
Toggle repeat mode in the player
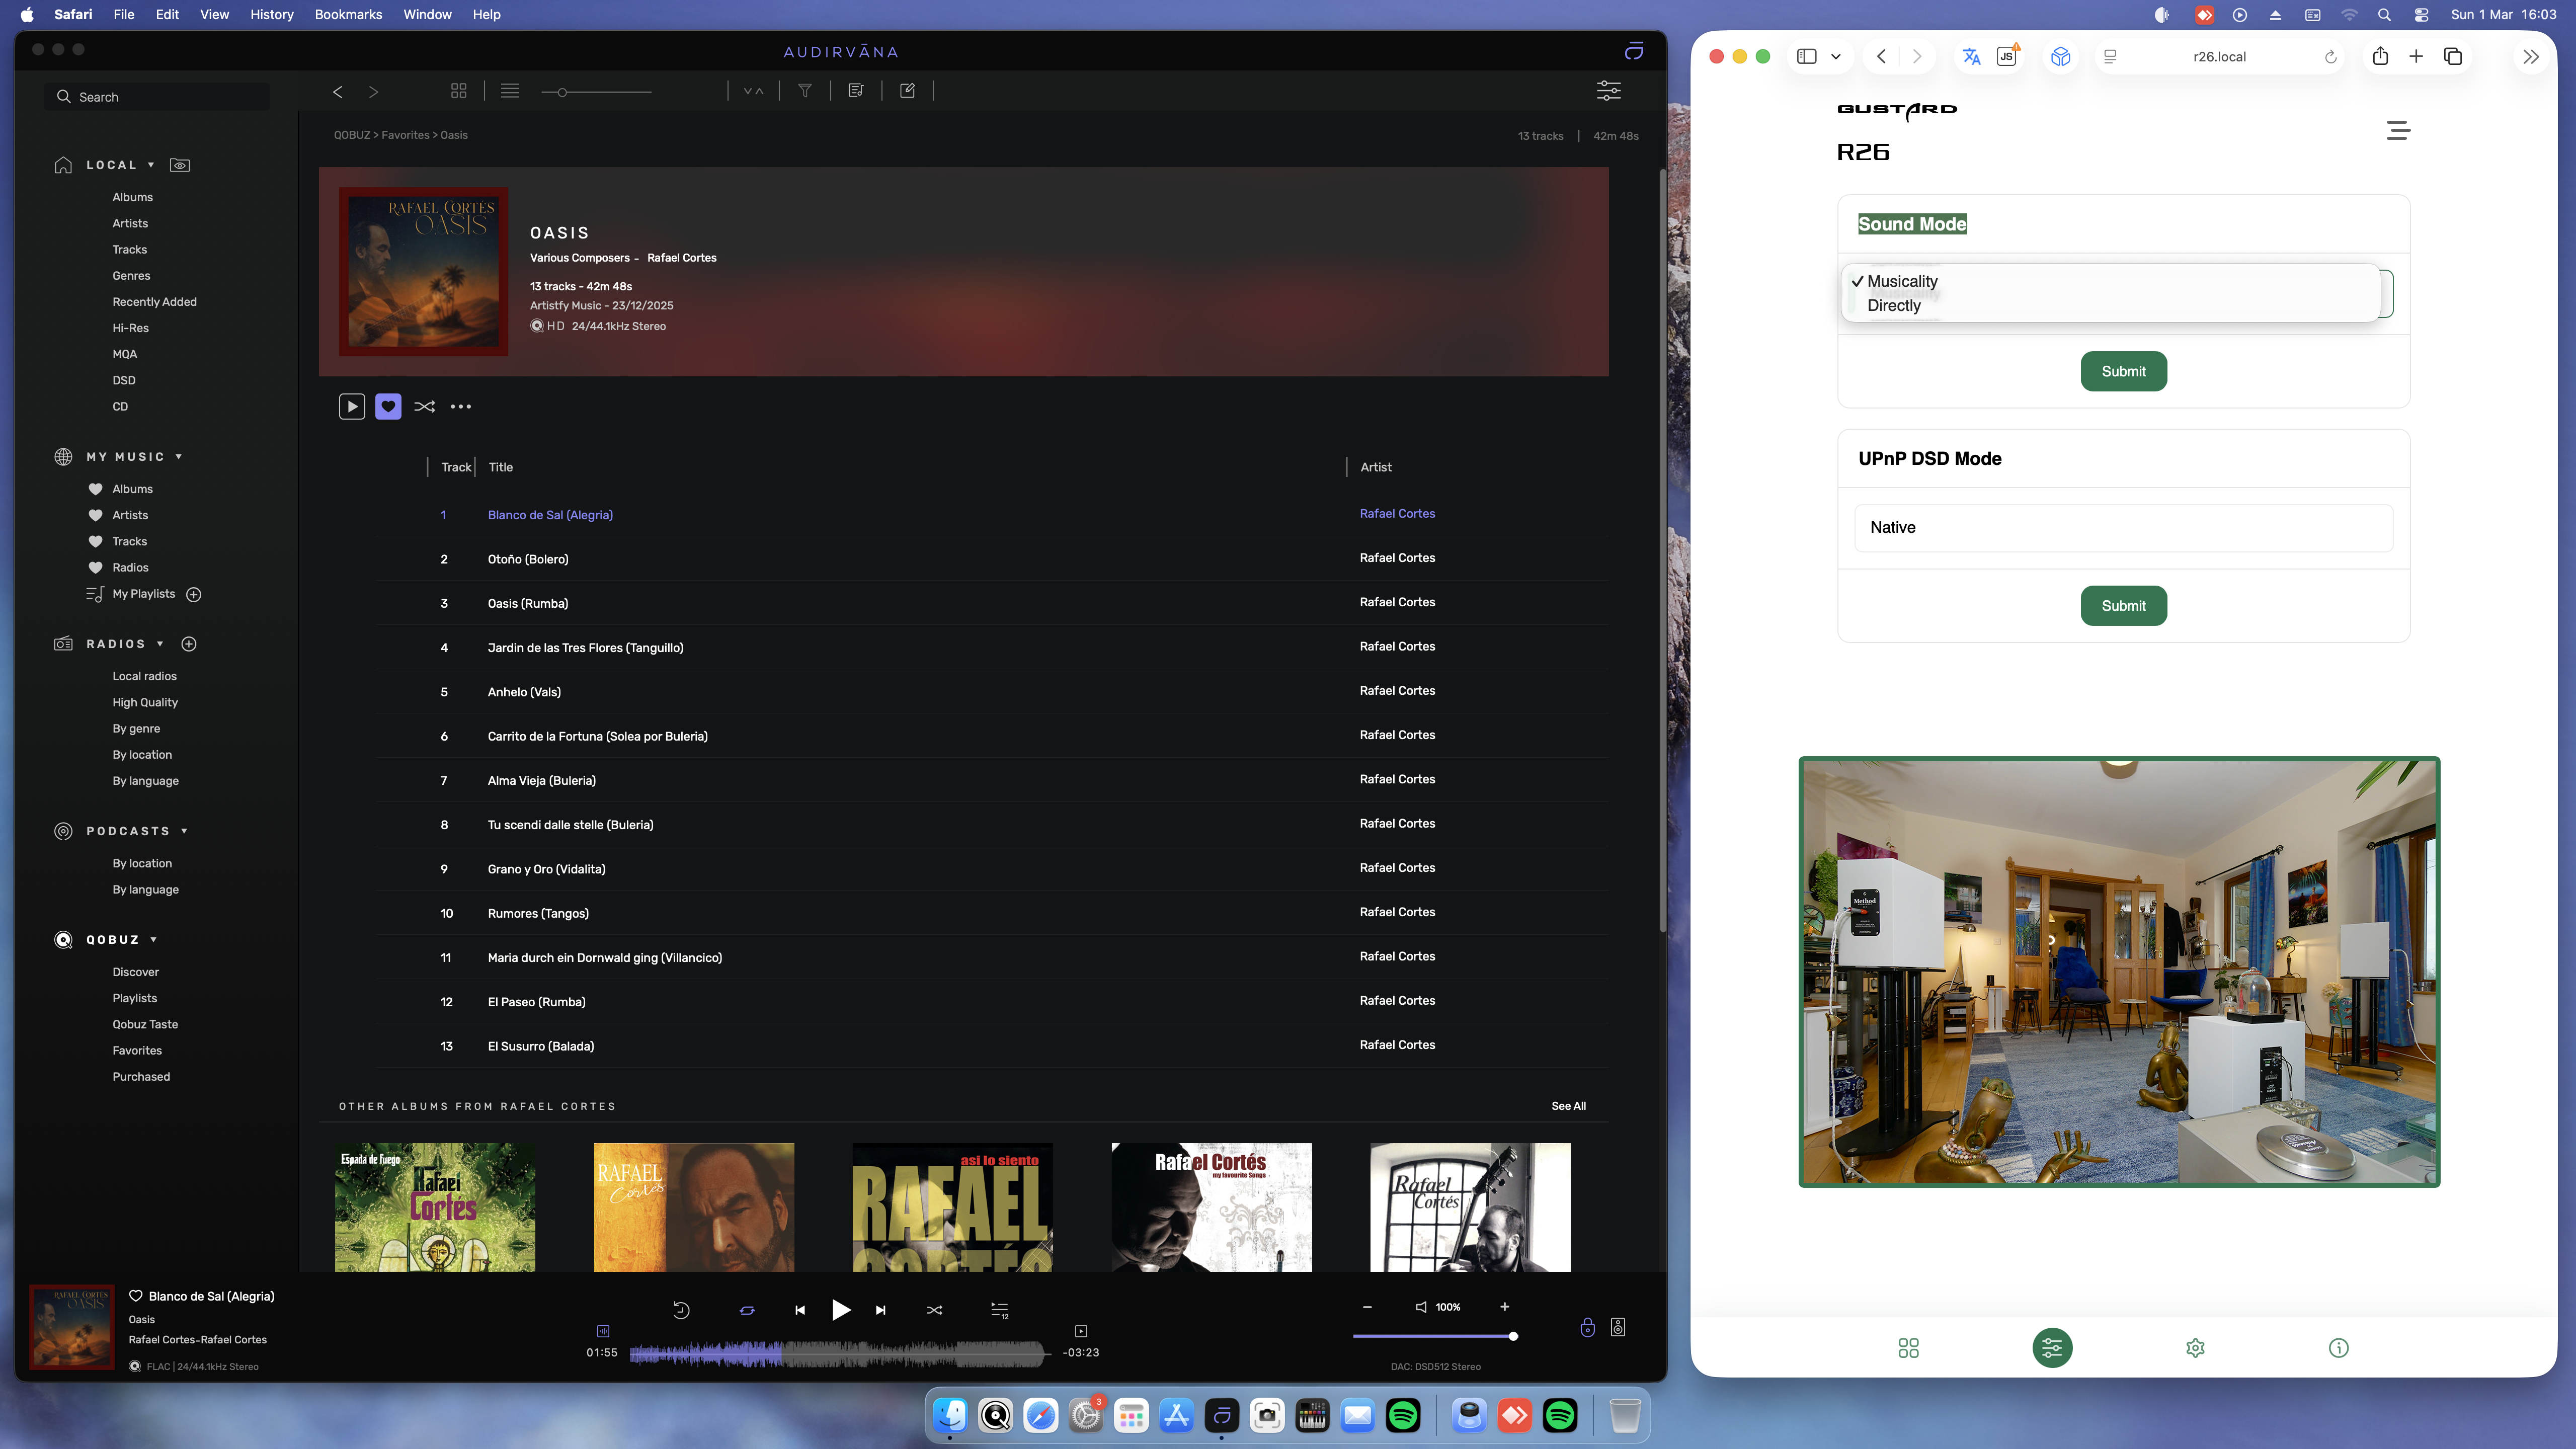pos(747,1310)
